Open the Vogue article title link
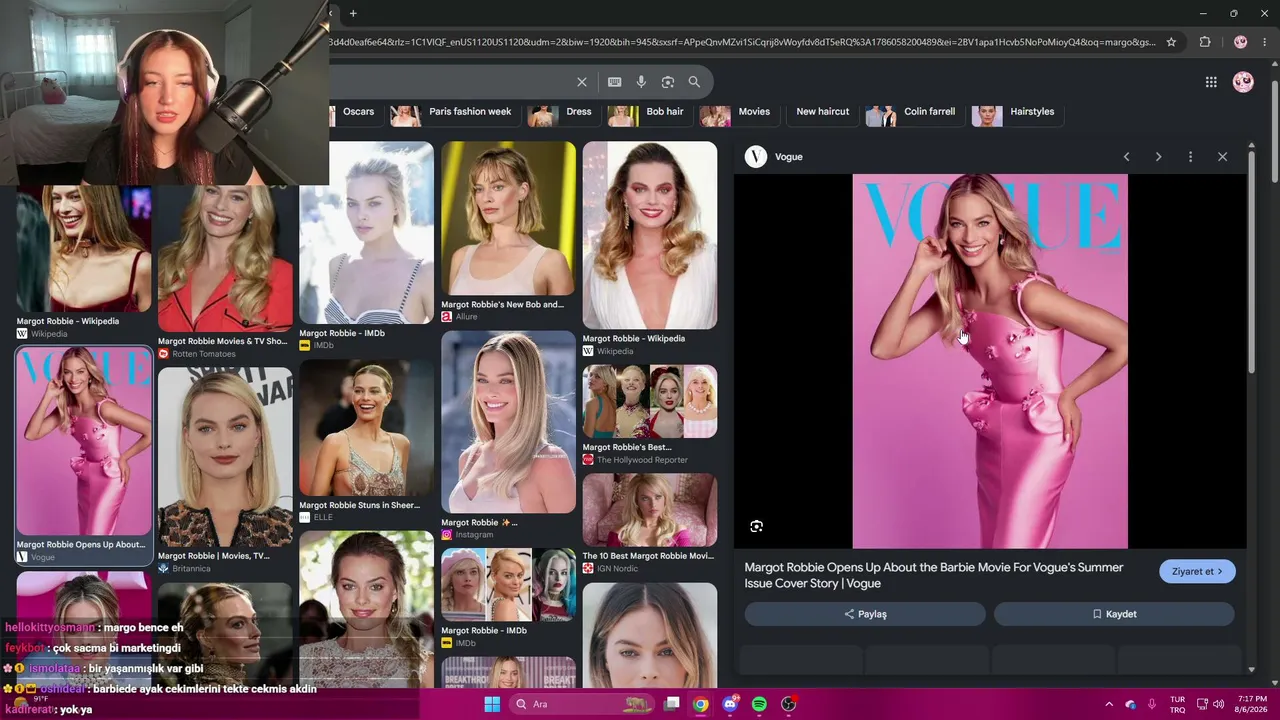Screen dimensions: 1280x720 tap(934, 575)
